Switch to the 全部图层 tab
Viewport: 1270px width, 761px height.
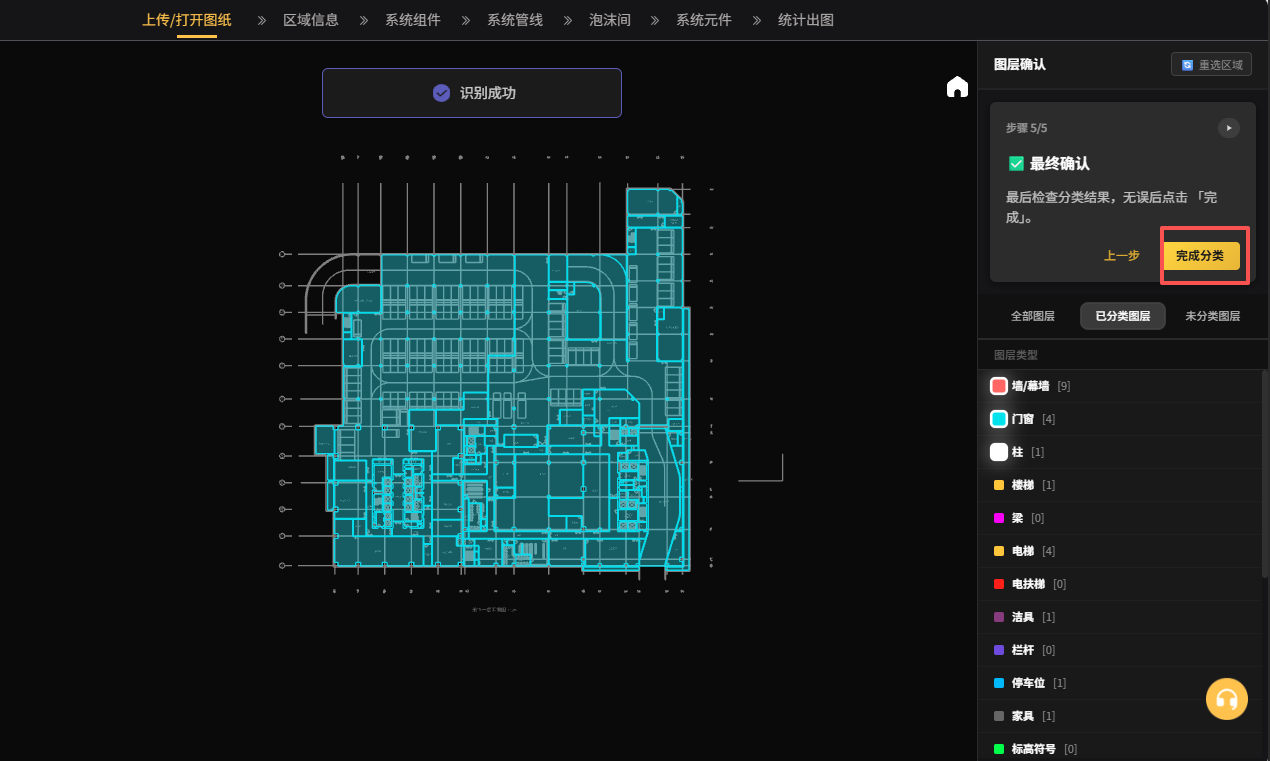[x=1032, y=316]
